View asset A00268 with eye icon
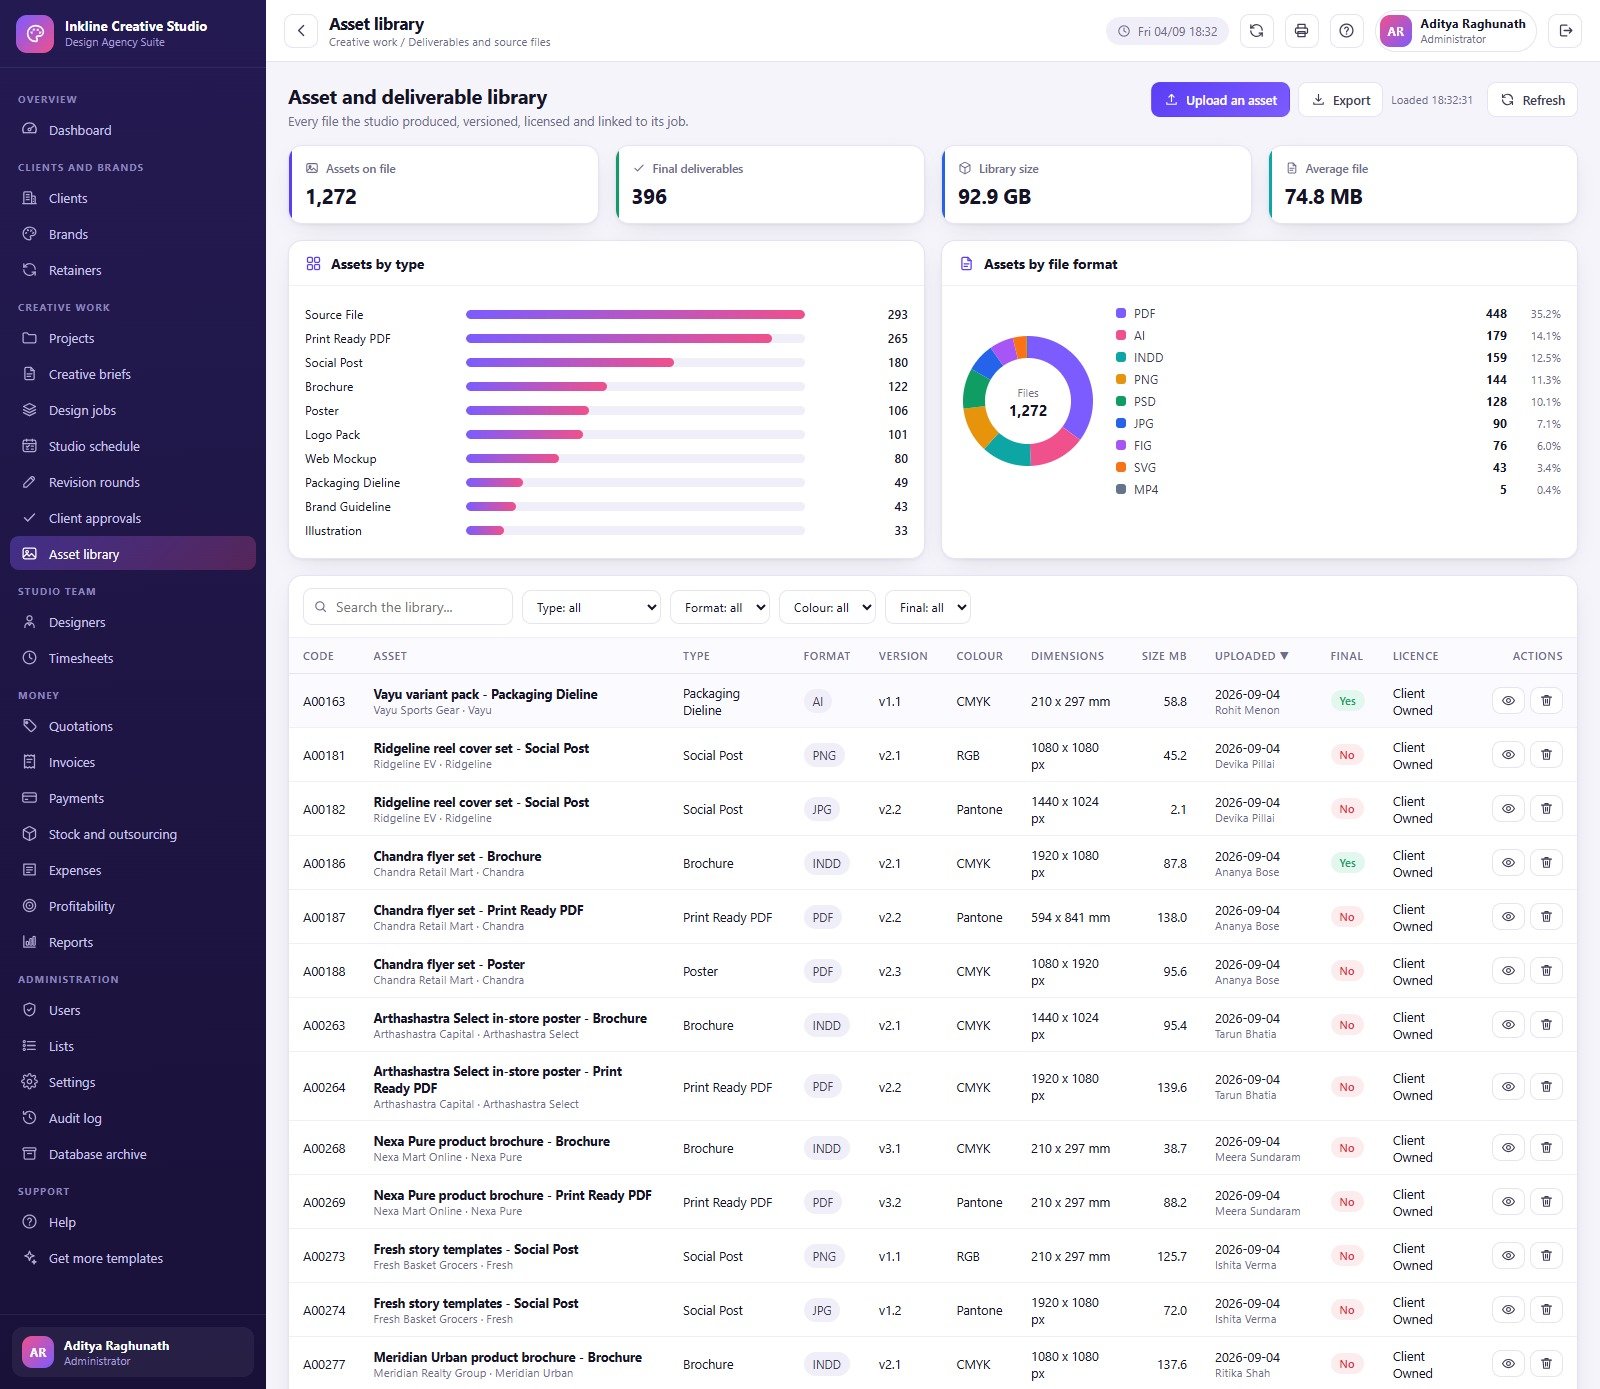 coord(1508,1148)
